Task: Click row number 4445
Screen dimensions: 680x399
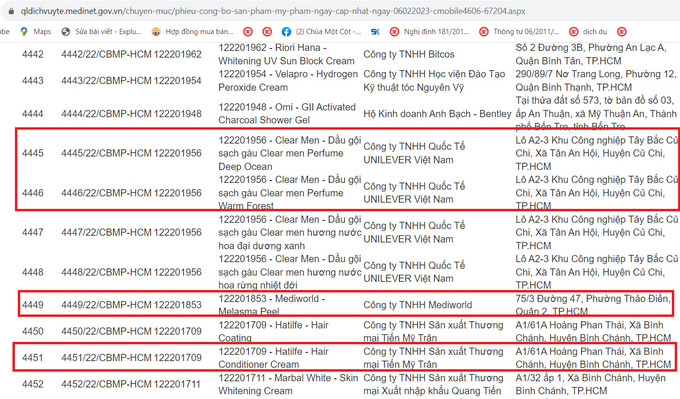Action: tap(33, 153)
